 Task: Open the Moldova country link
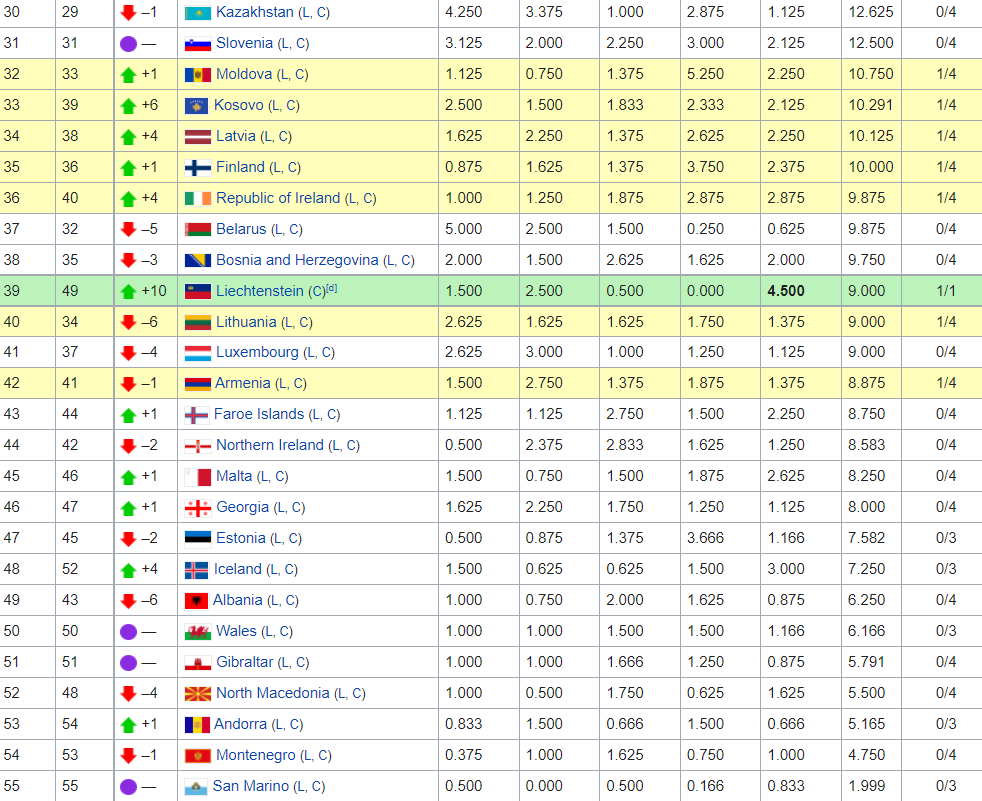244,74
